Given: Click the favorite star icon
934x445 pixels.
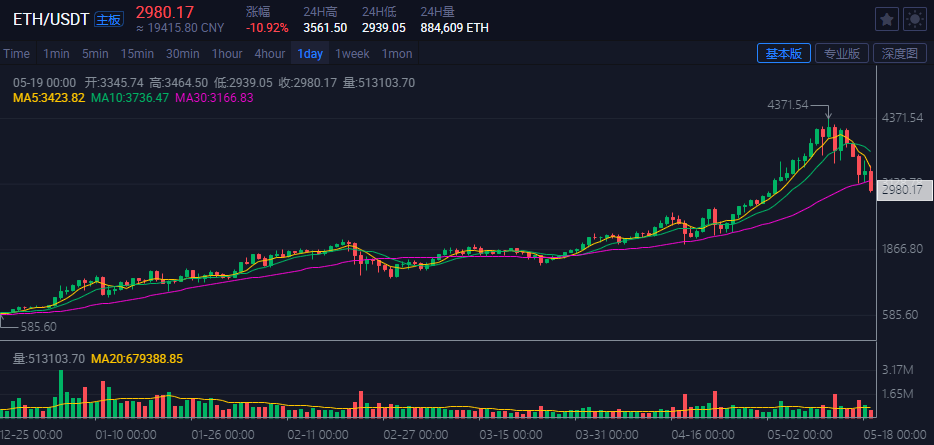Looking at the screenshot, I should [x=887, y=19].
